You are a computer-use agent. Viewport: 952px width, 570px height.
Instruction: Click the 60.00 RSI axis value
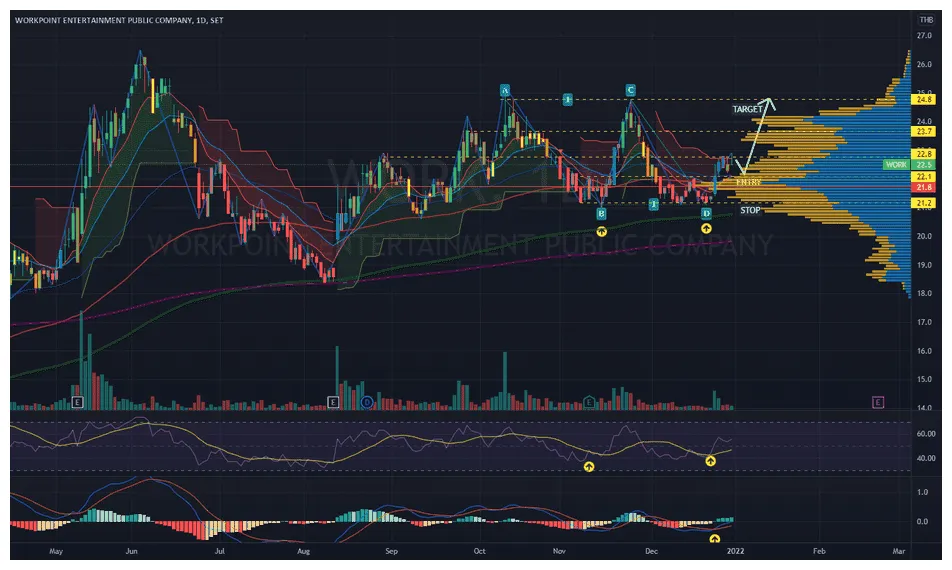[x=926, y=434]
